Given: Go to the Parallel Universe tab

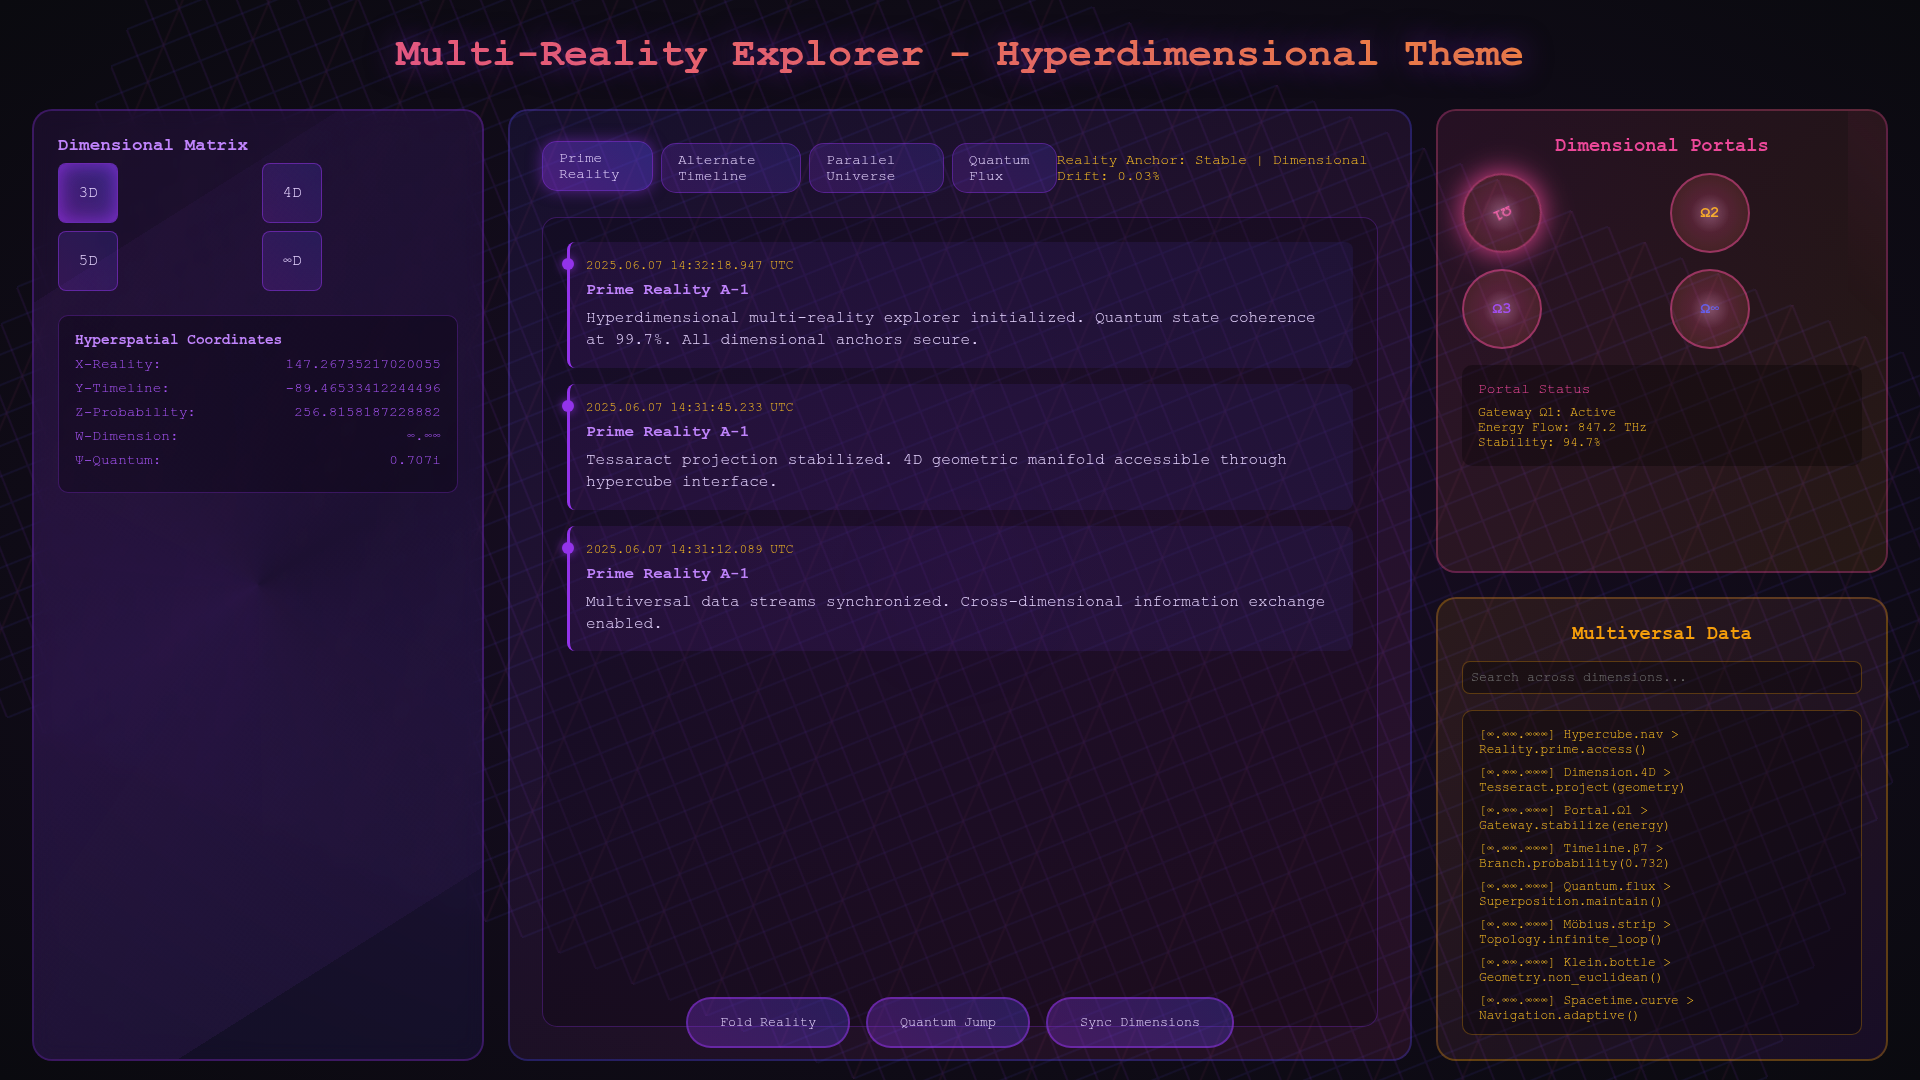Looking at the screenshot, I should pos(875,168).
